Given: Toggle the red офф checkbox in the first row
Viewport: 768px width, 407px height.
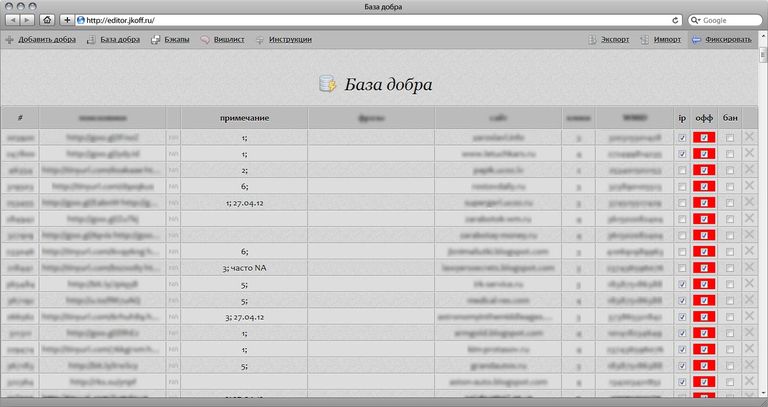Looking at the screenshot, I should point(704,138).
